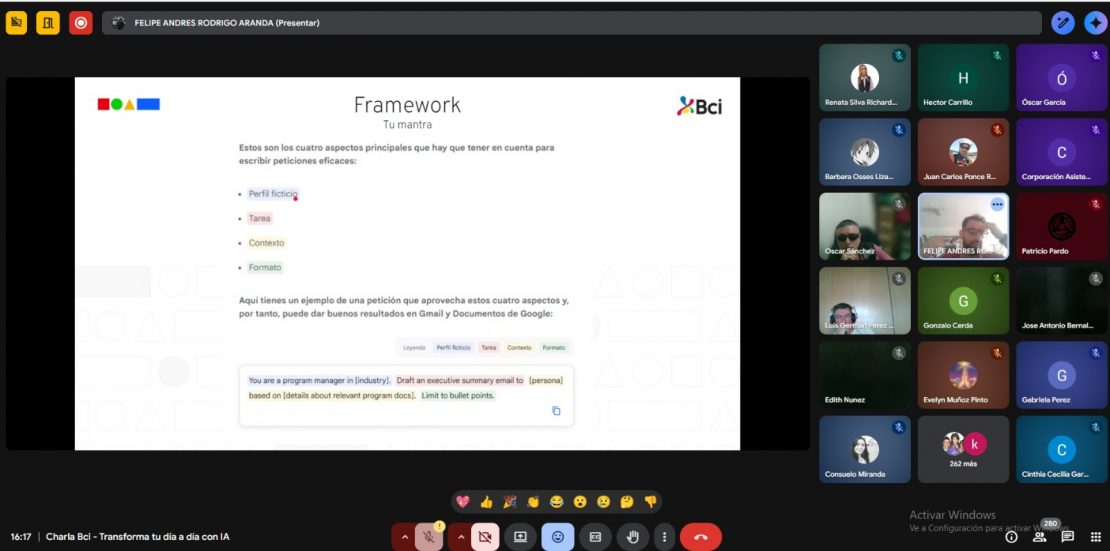Image resolution: width=1110 pixels, height=551 pixels.
Task: Click the pen annotation icon at top right
Action: tap(1063, 22)
